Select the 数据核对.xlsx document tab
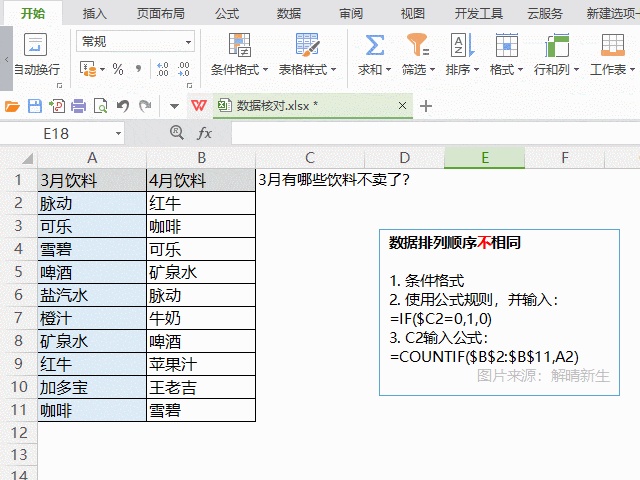The image size is (640, 480). click(x=312, y=106)
